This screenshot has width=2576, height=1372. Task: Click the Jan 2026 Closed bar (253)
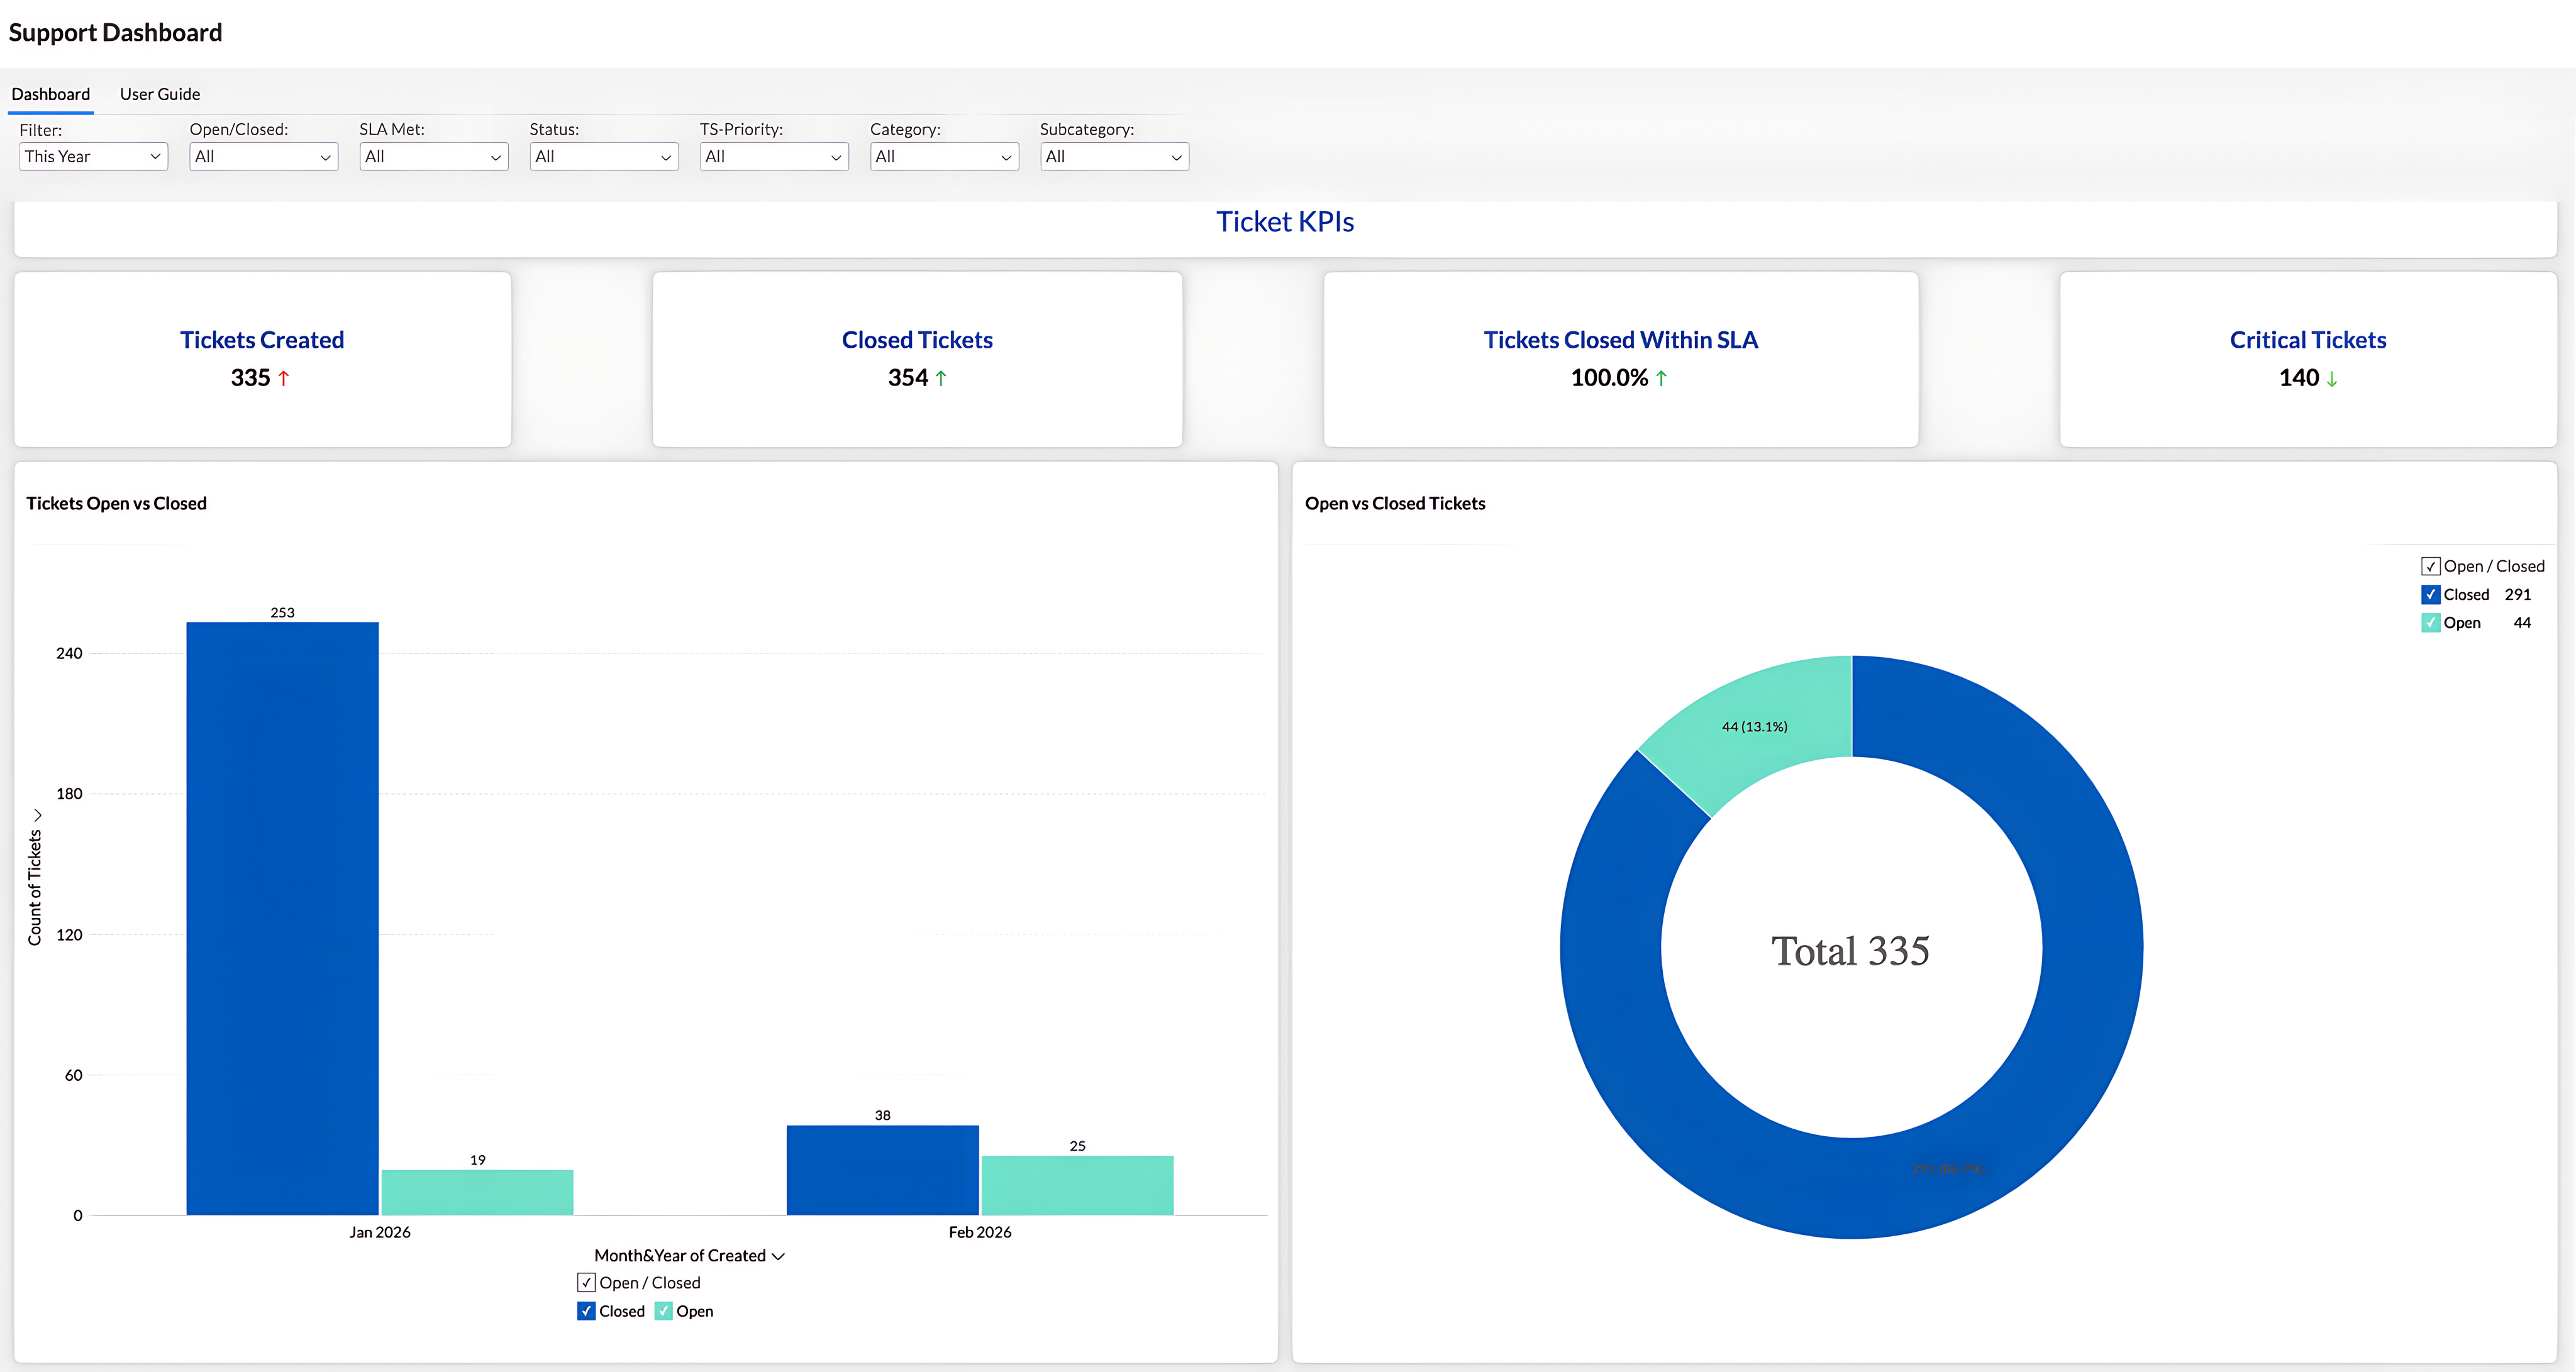282,918
